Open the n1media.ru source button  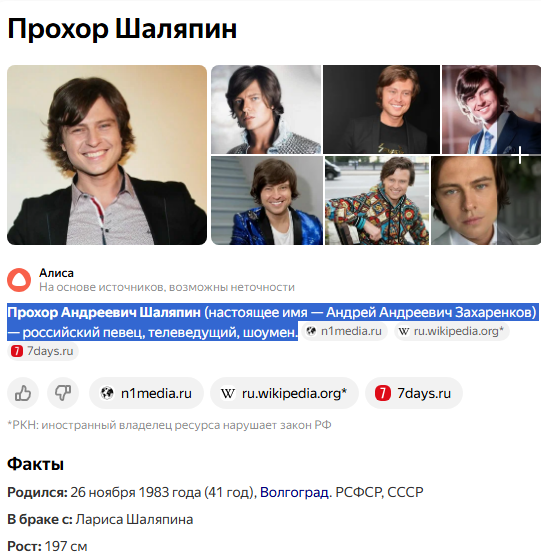point(146,393)
